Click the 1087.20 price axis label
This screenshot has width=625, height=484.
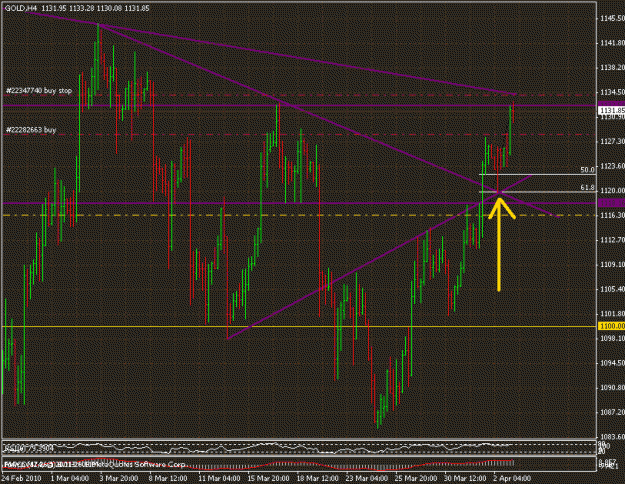click(x=612, y=412)
